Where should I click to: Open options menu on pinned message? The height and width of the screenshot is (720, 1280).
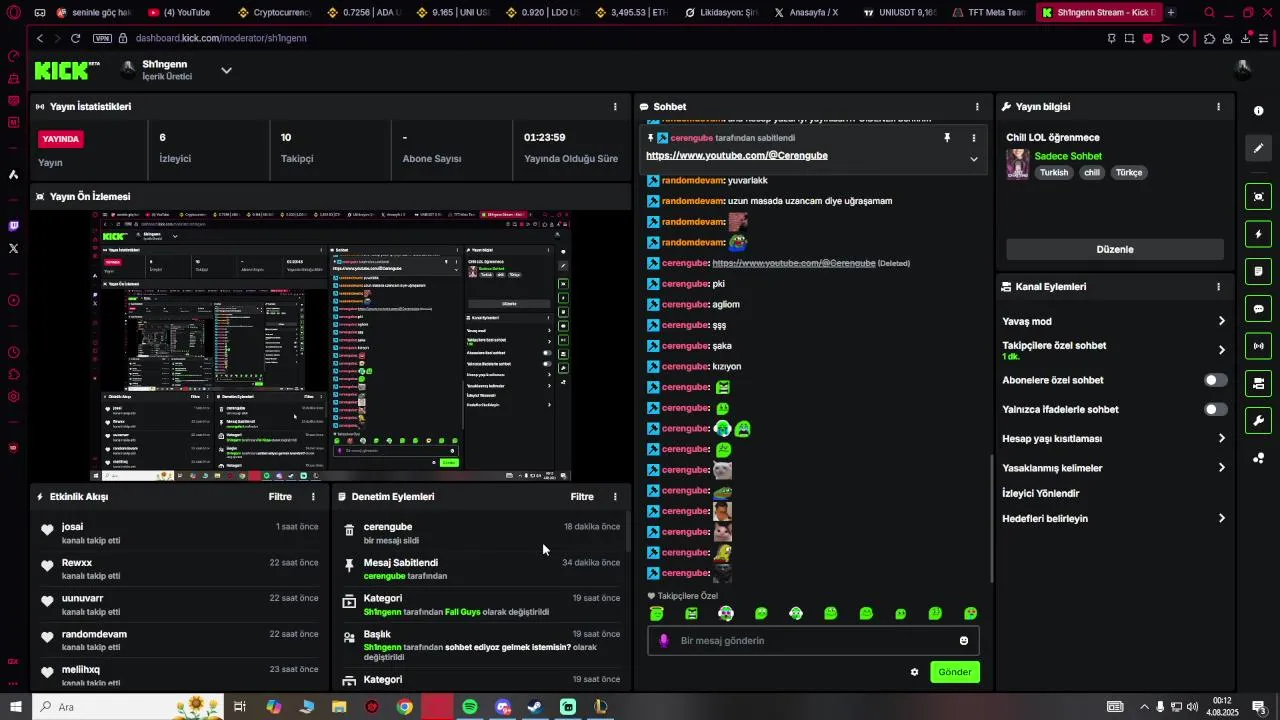[974, 138]
